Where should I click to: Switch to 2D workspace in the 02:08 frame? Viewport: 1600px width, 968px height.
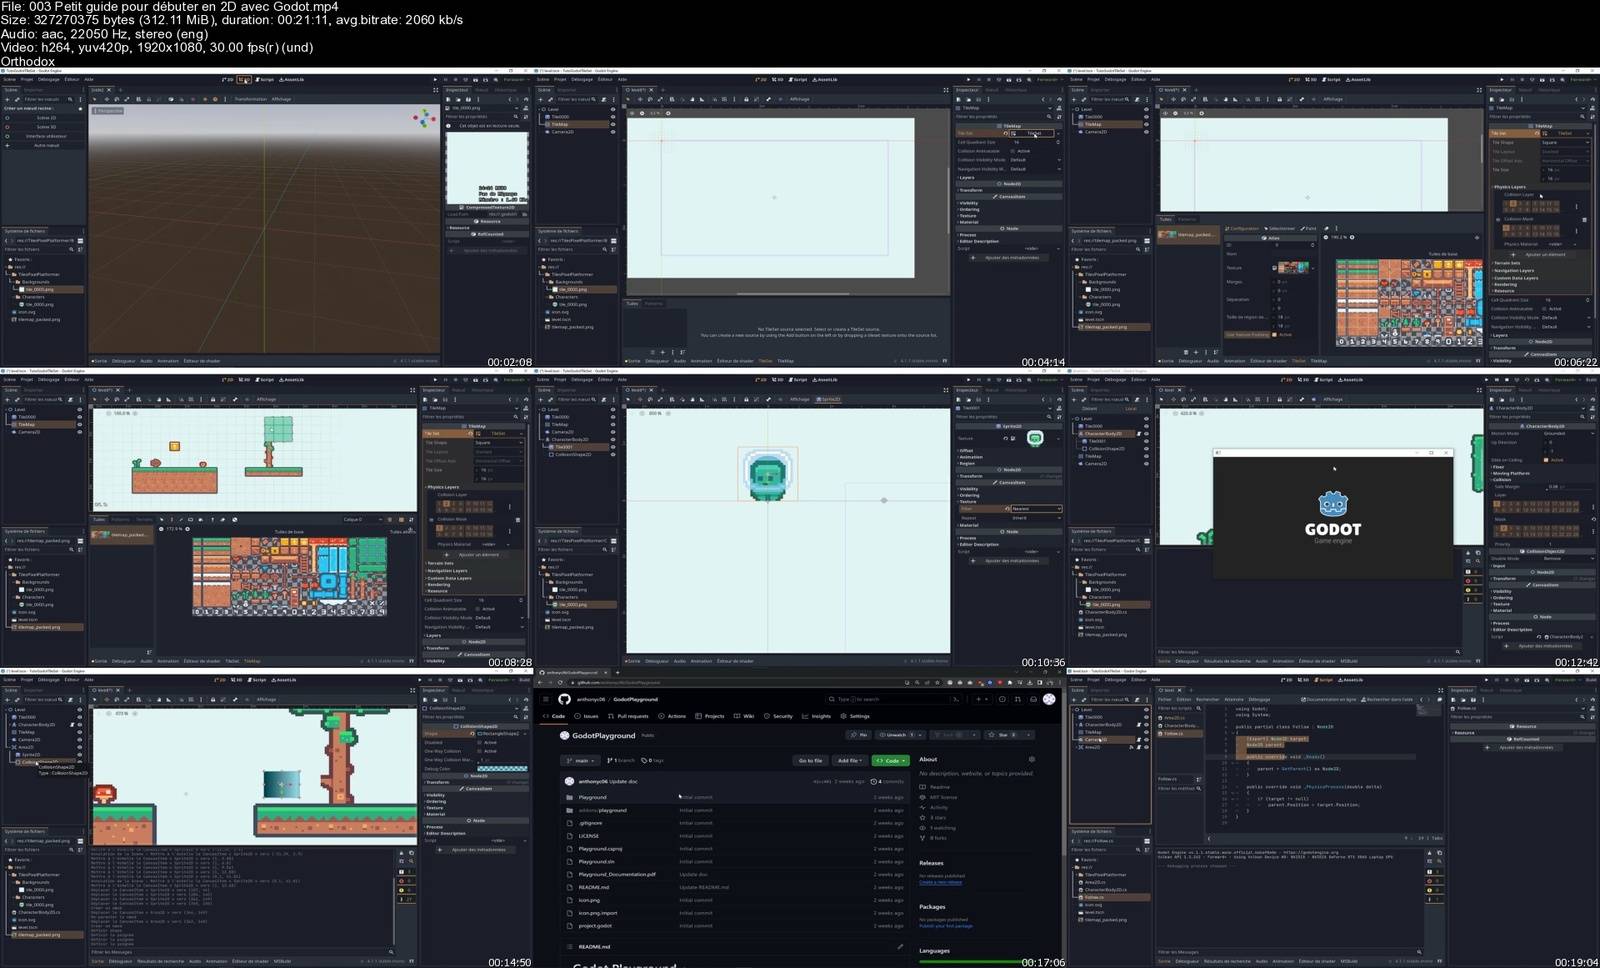pos(227,79)
